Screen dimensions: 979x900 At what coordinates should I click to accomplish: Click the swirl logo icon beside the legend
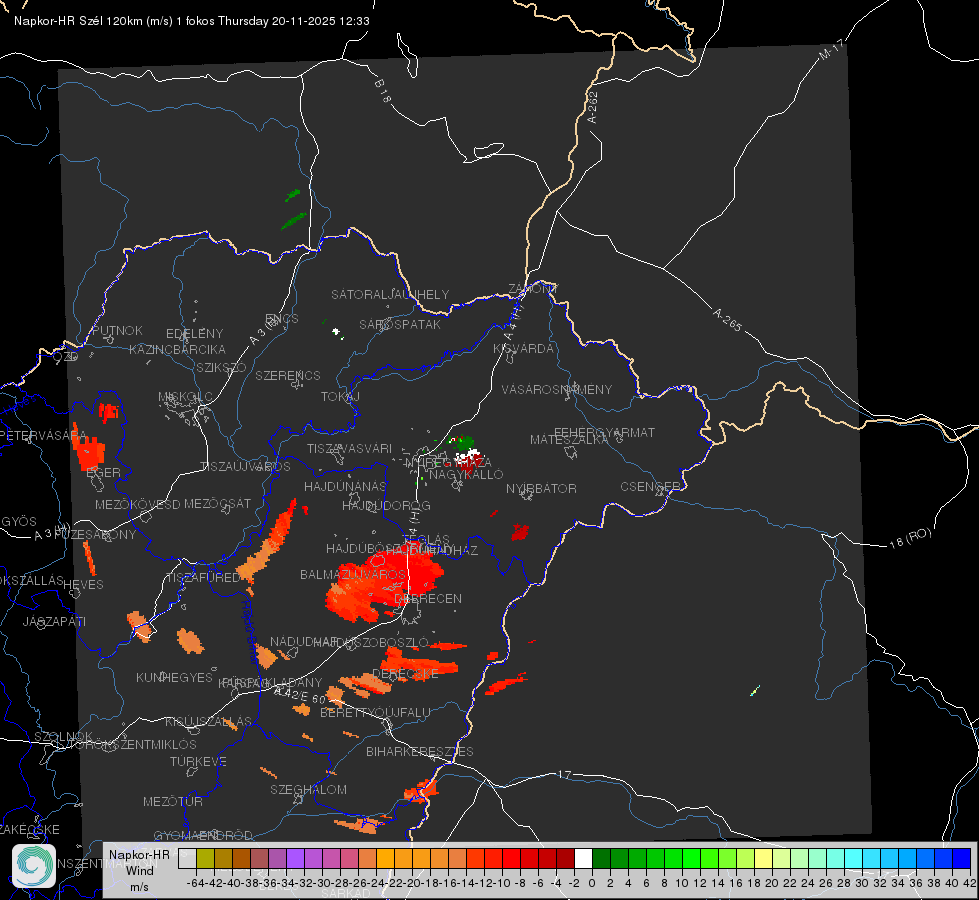pos(34,866)
